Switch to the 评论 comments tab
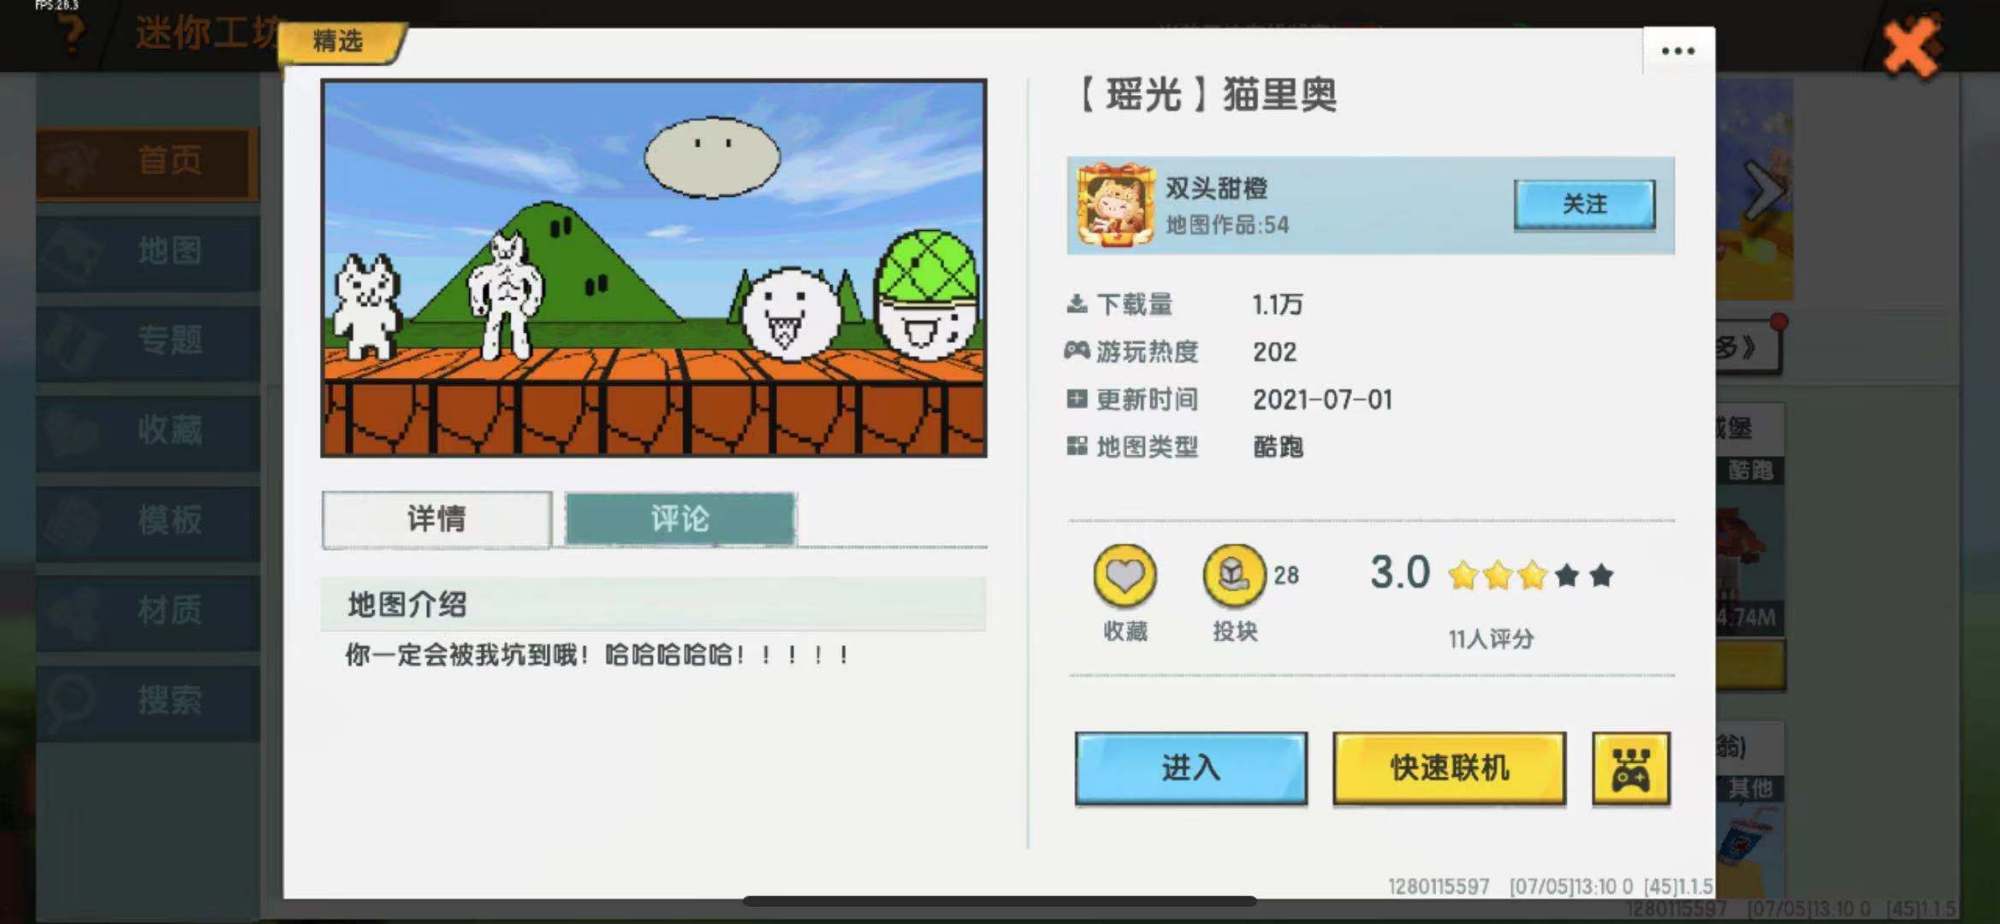Image resolution: width=2000 pixels, height=924 pixels. pyautogui.click(x=679, y=519)
